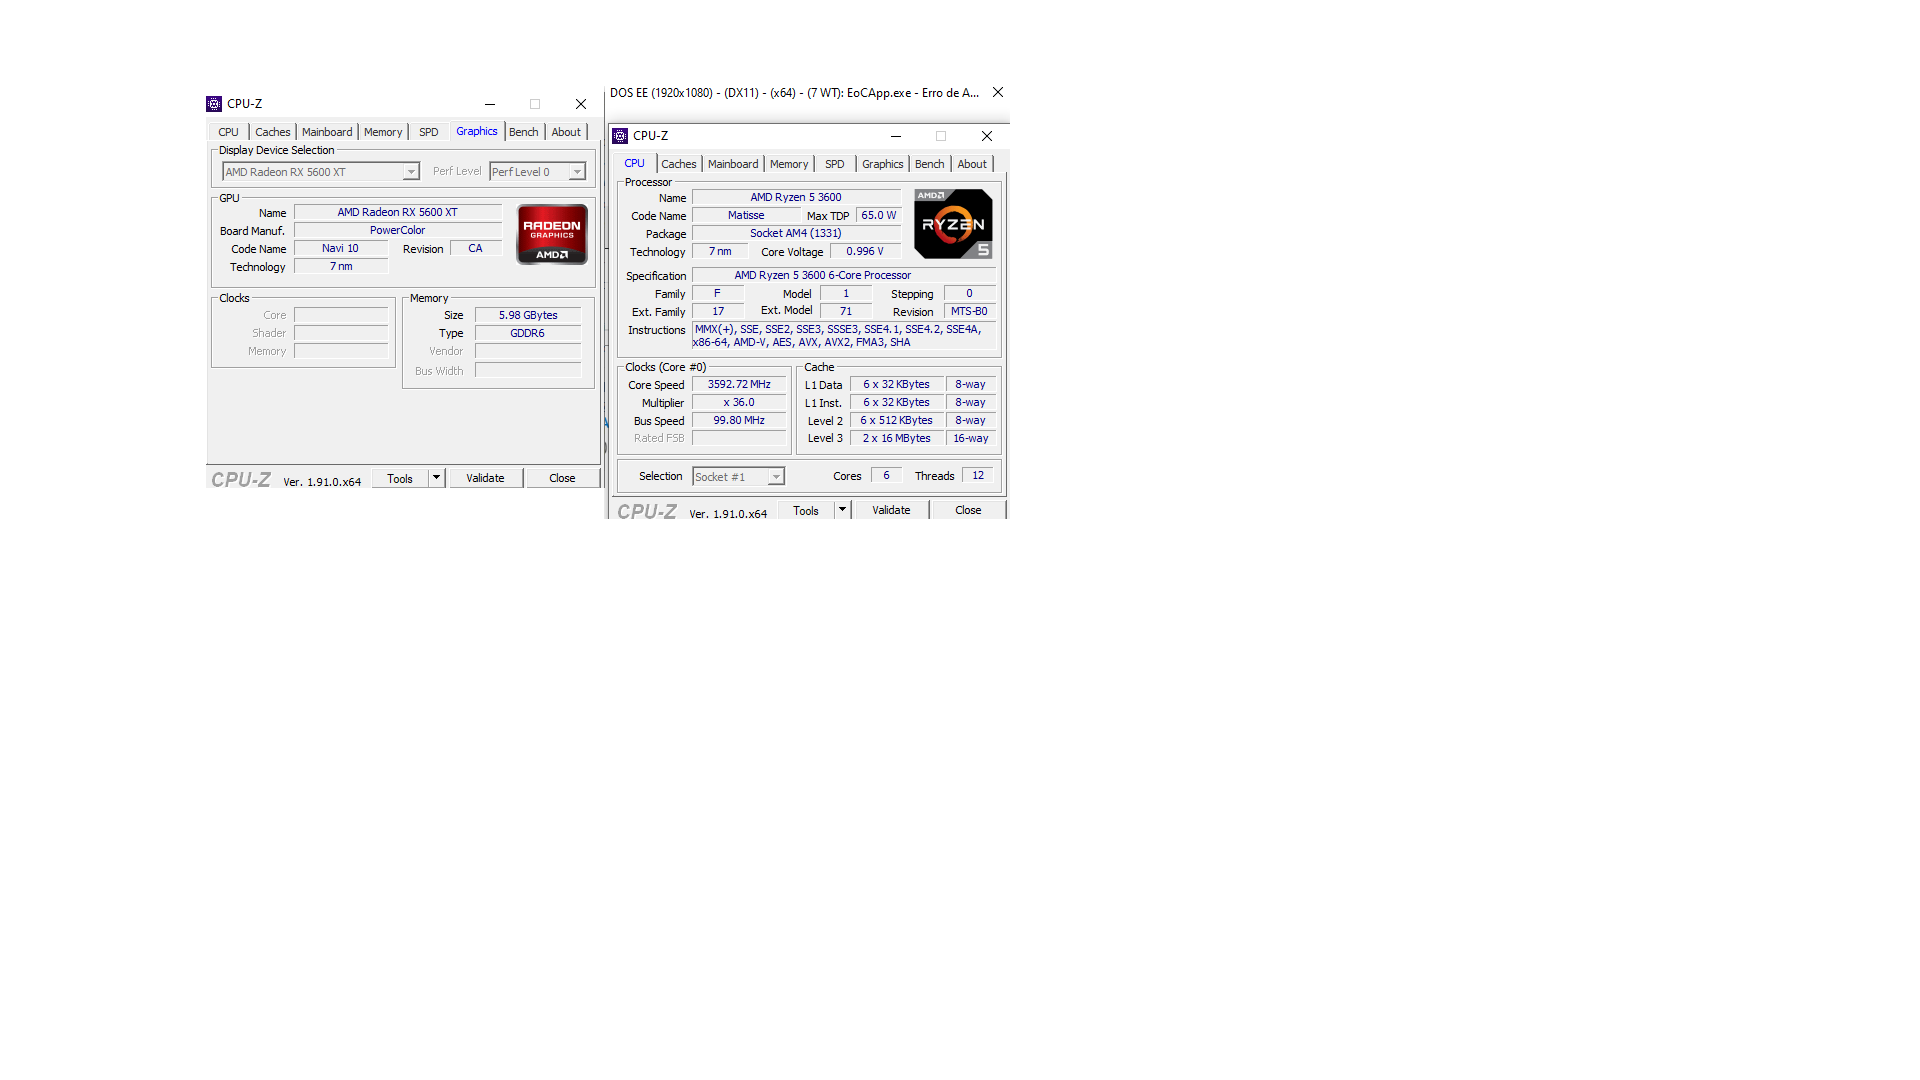
Task: Click the Radeon Graphics logo
Action: click(x=552, y=234)
